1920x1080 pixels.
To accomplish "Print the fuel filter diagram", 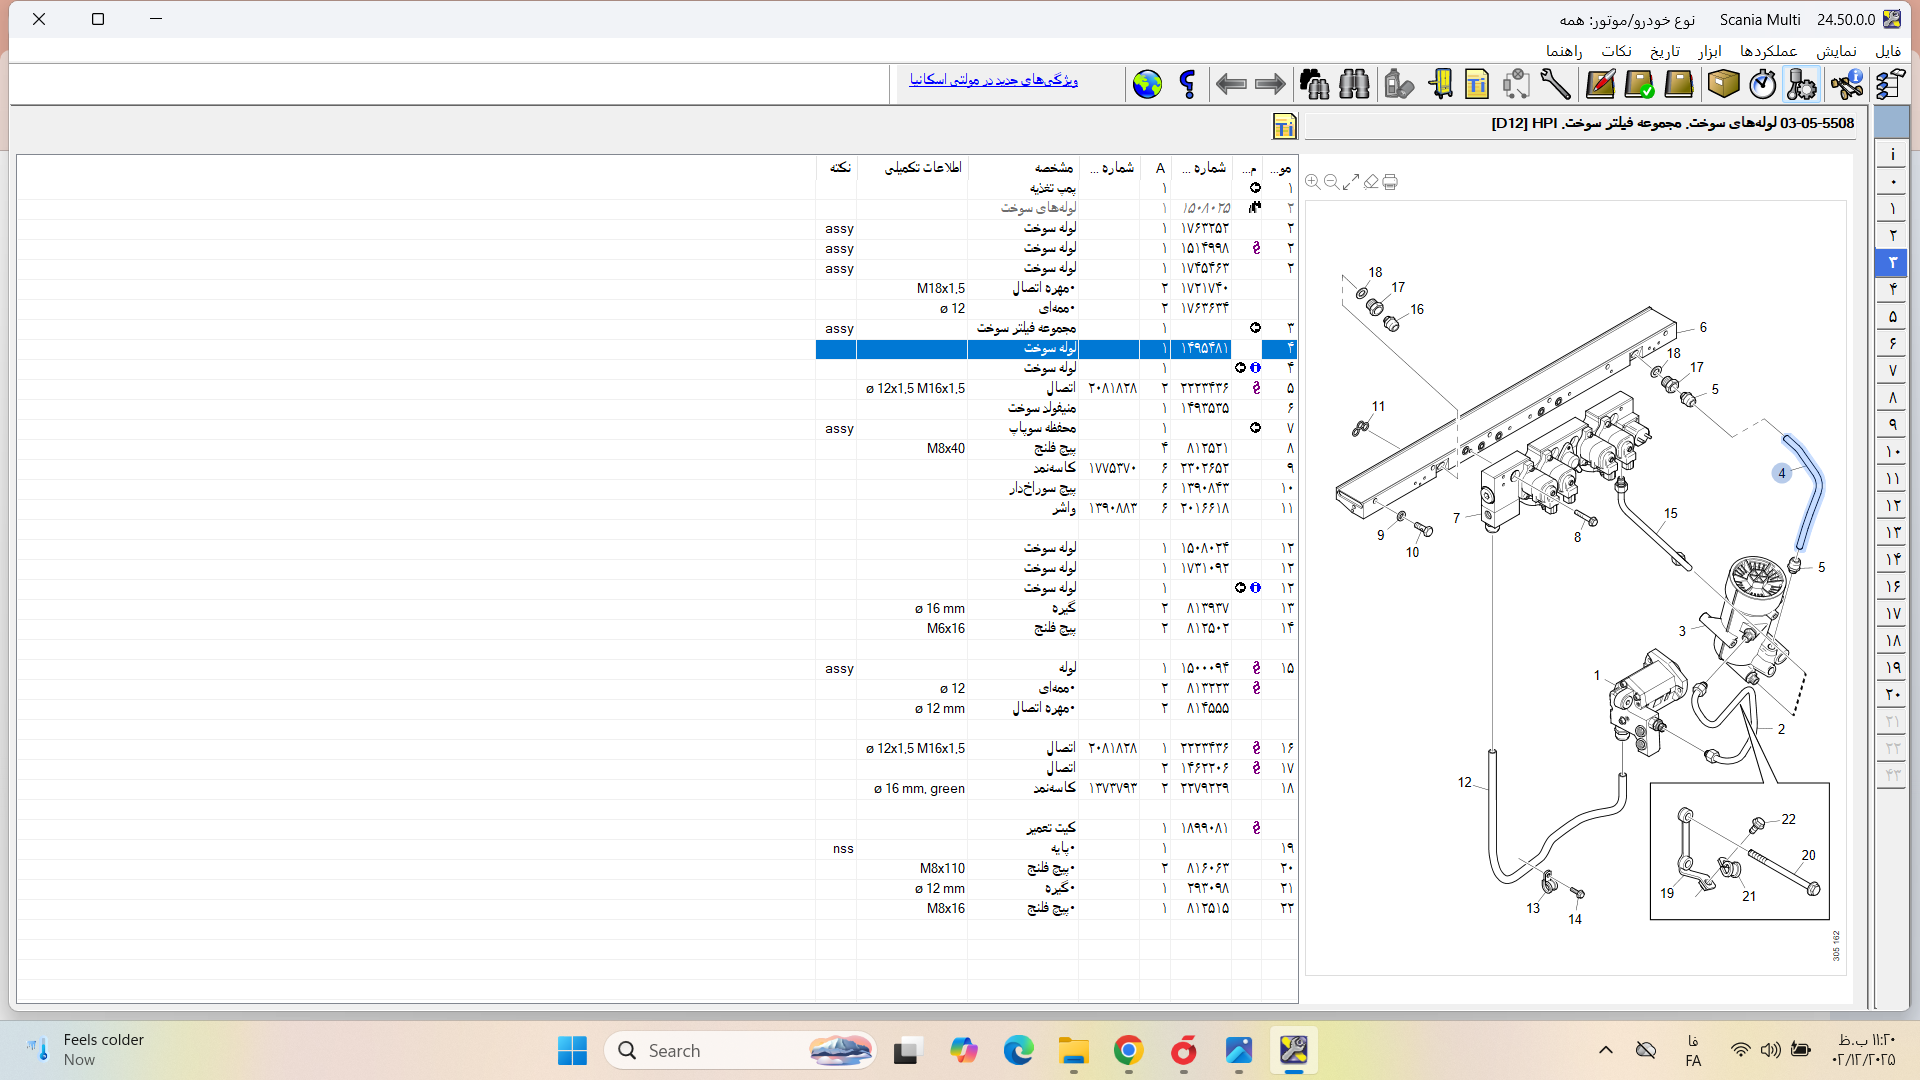I will pos(1390,182).
